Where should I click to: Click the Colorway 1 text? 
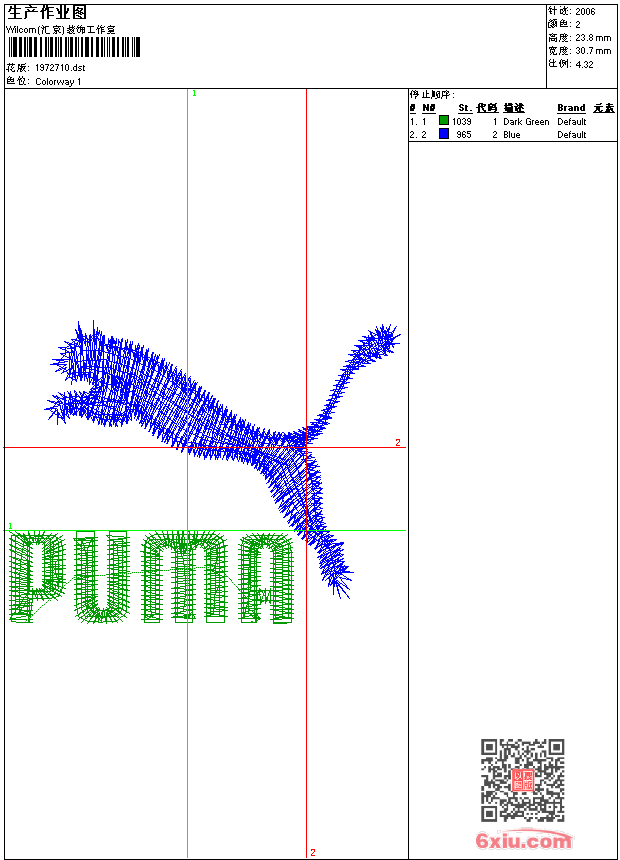click(x=58, y=82)
